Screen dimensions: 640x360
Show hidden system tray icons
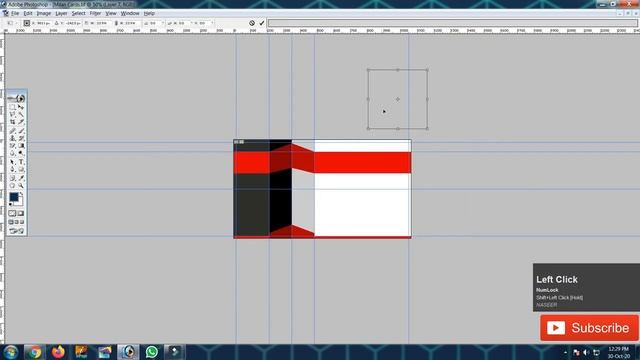point(565,352)
